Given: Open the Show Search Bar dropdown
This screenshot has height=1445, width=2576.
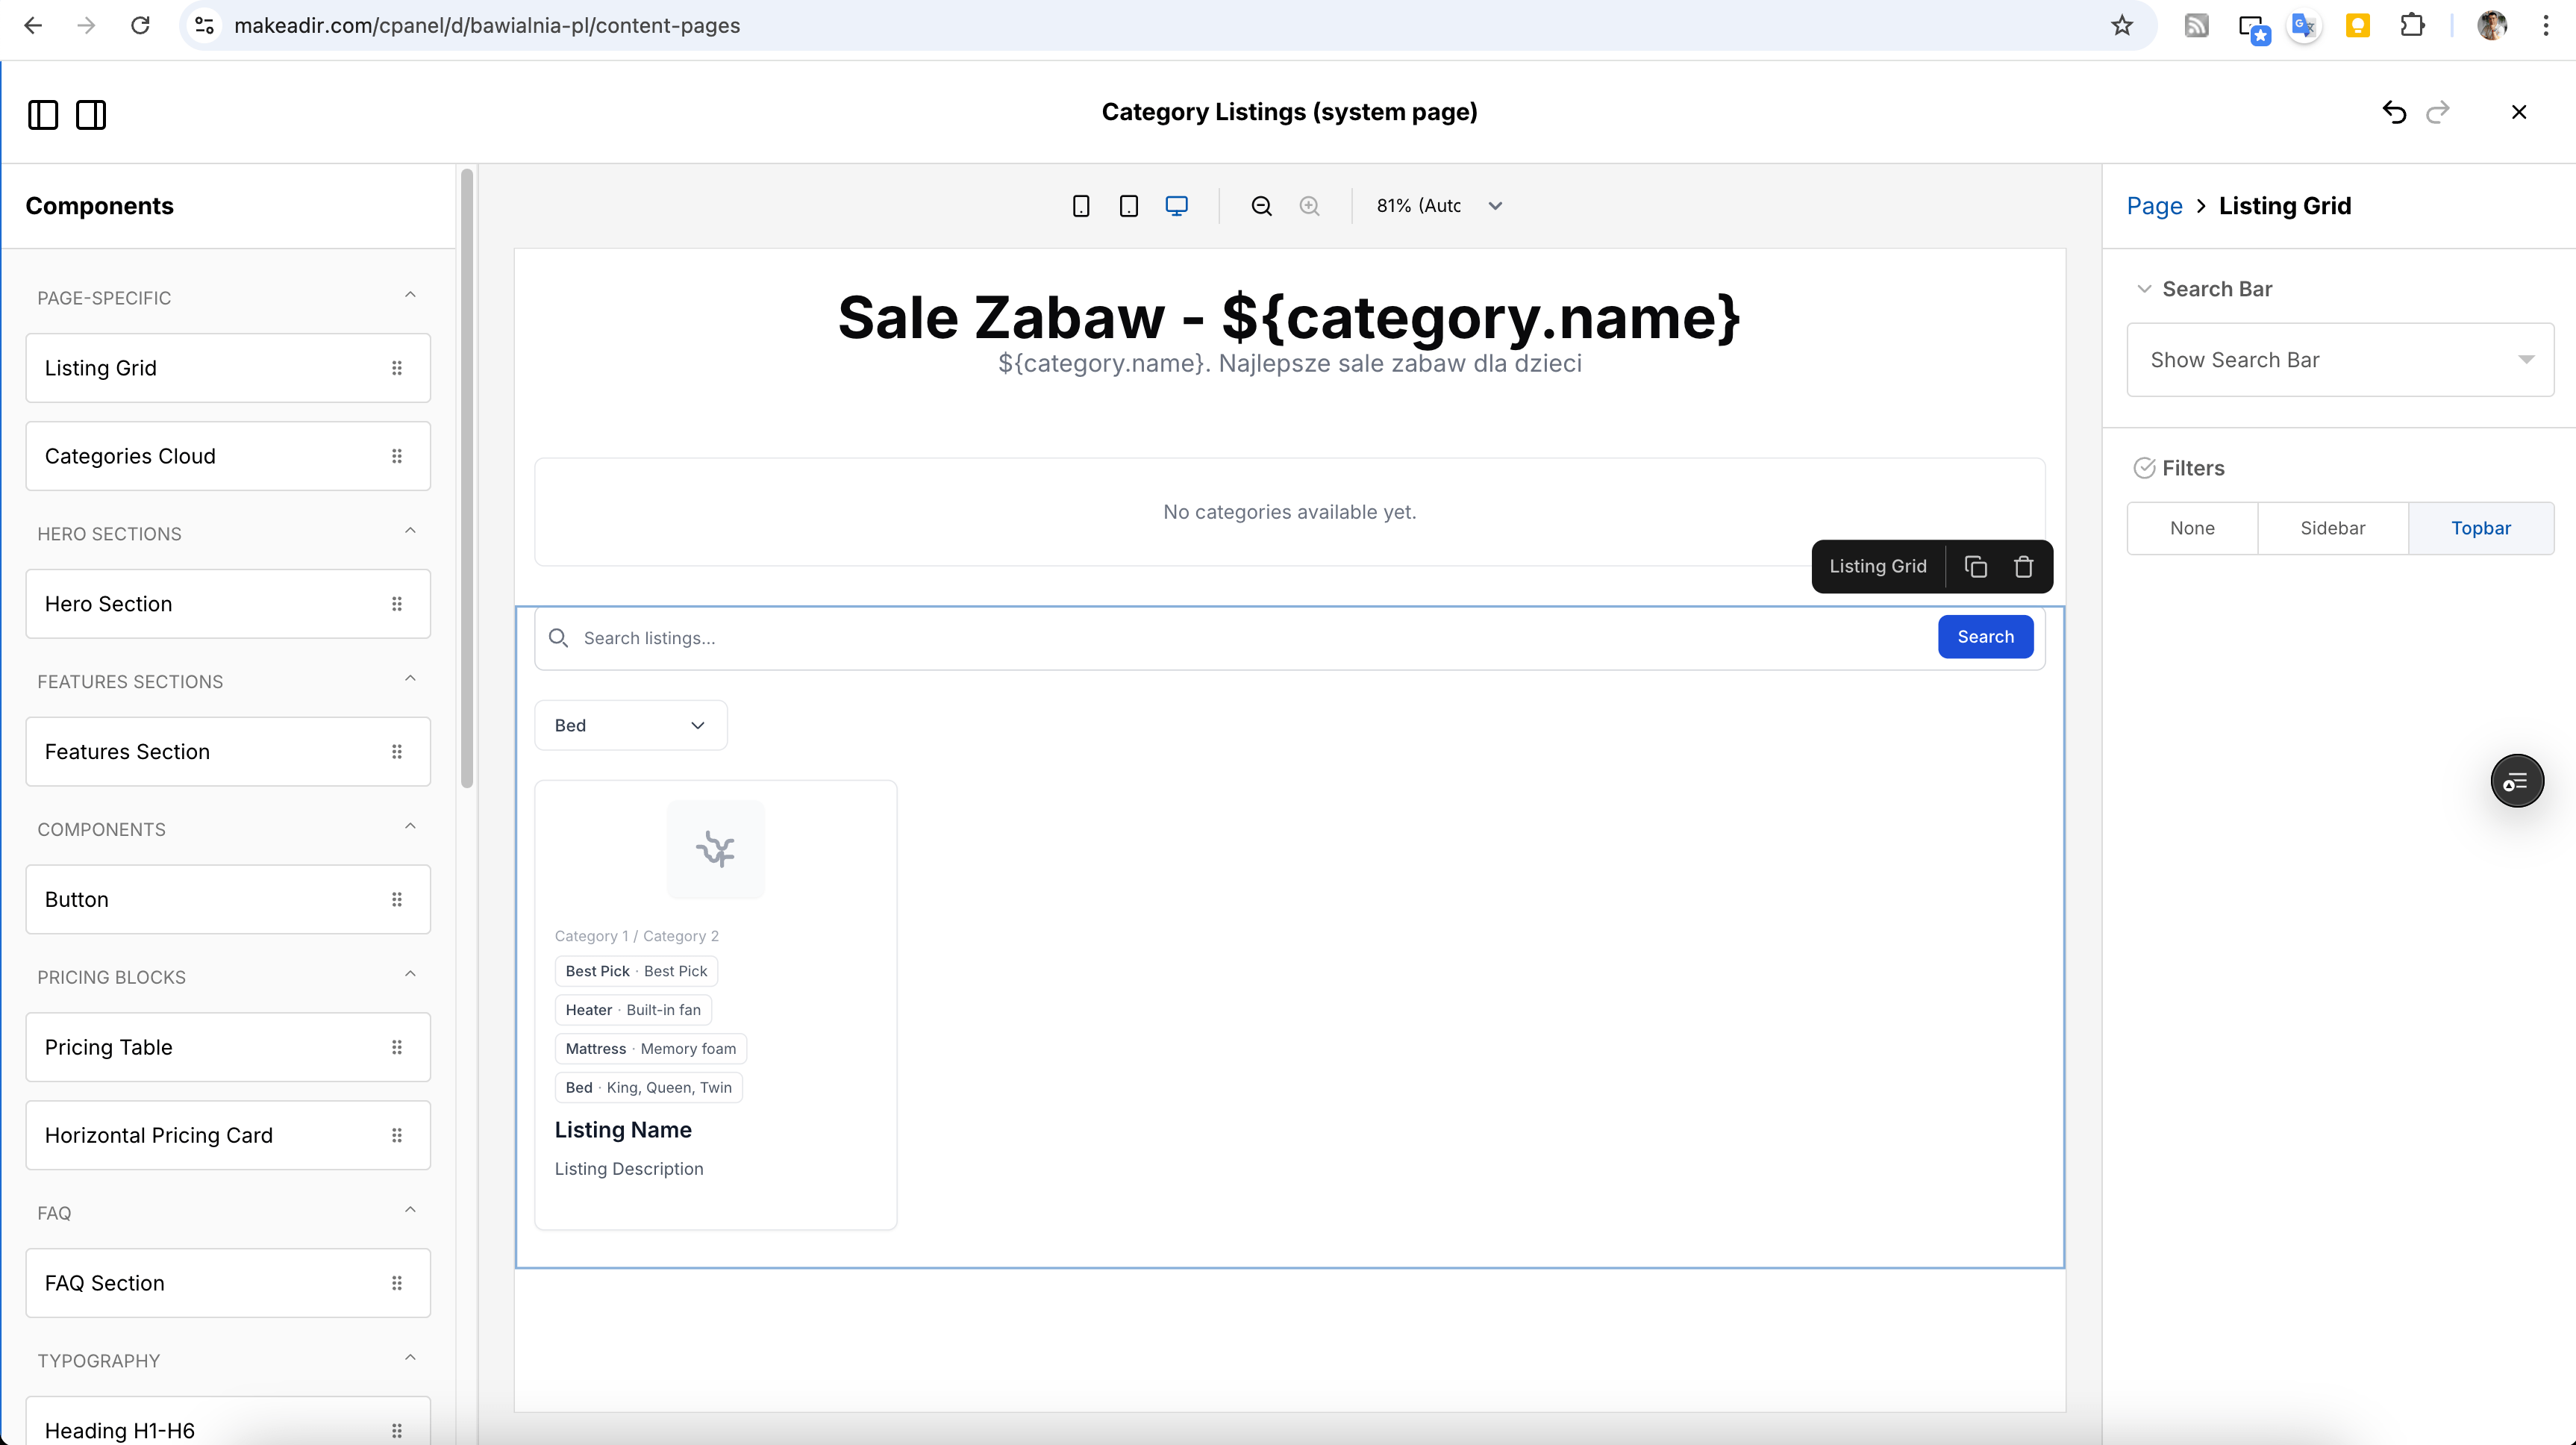Looking at the screenshot, I should click(x=2340, y=360).
